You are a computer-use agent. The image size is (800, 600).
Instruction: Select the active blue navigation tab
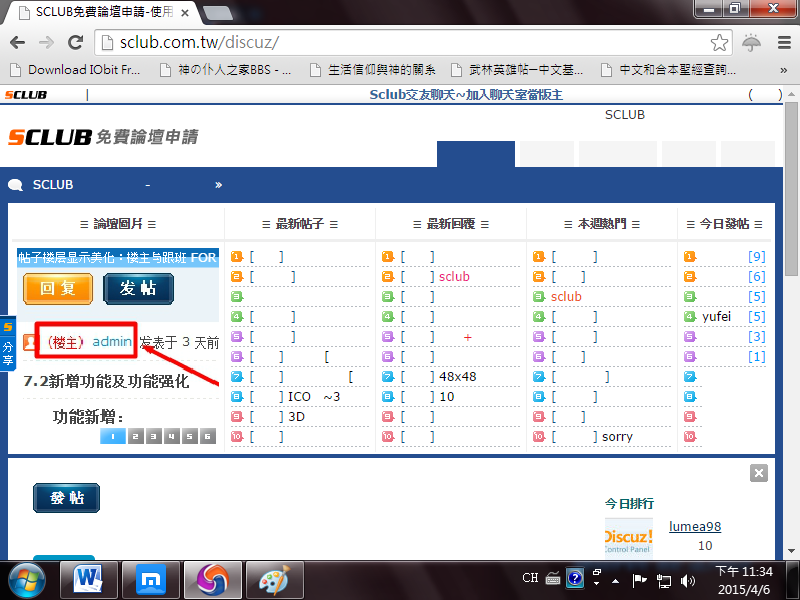click(x=476, y=154)
